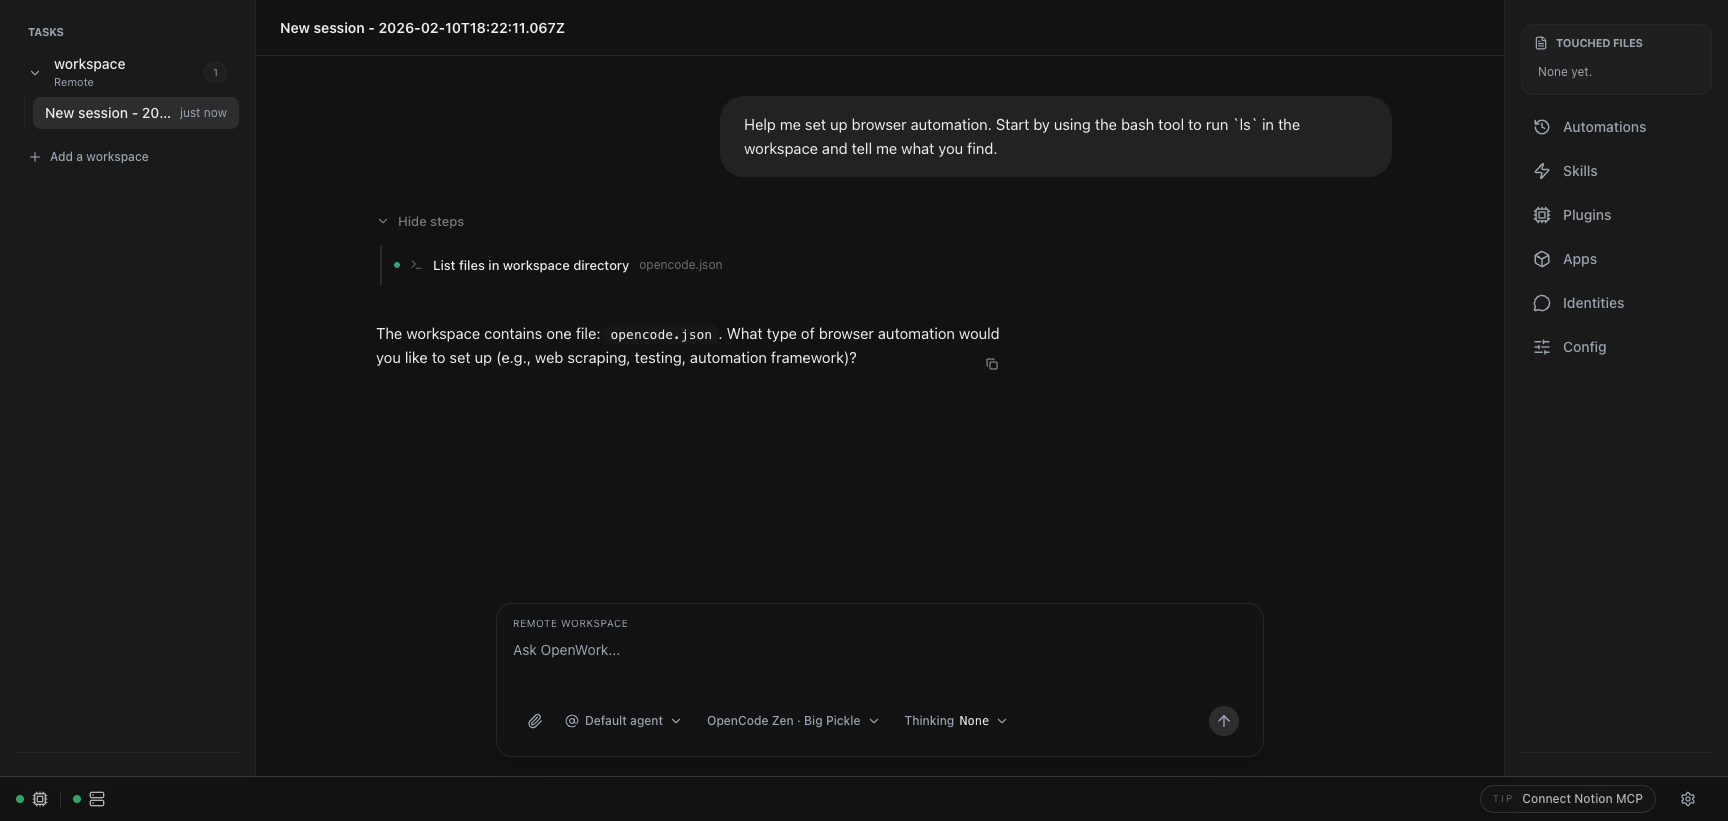1728x821 pixels.
Task: Click the Apps cube icon
Action: click(1542, 259)
